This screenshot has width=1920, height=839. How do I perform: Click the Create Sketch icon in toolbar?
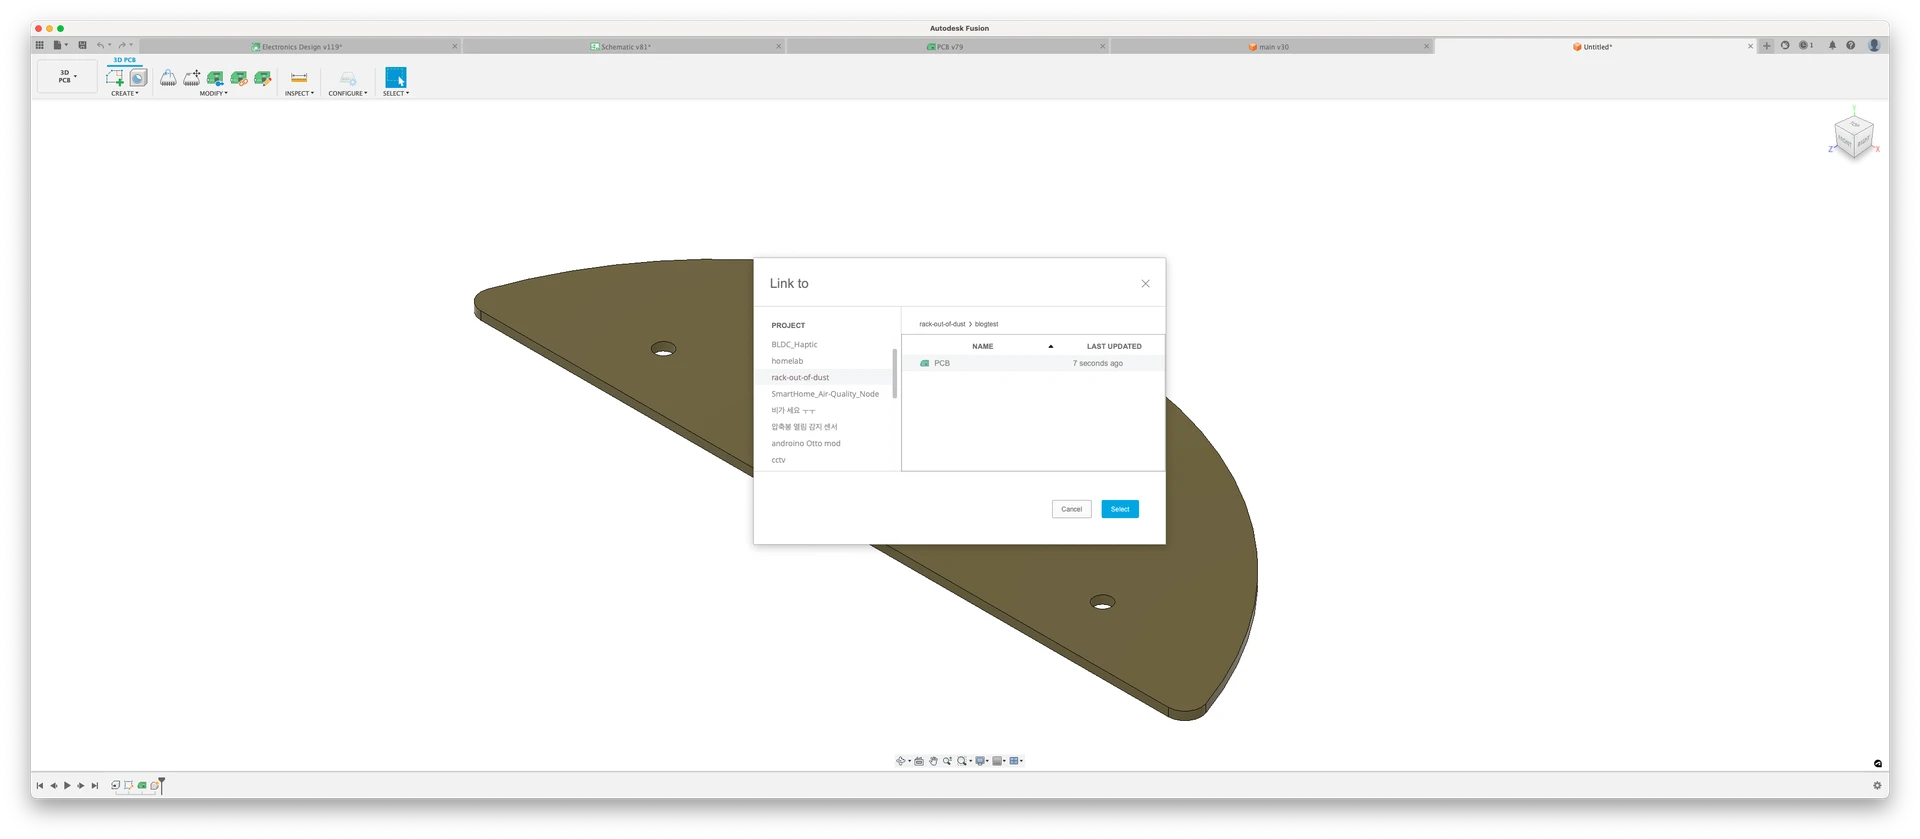coord(115,78)
